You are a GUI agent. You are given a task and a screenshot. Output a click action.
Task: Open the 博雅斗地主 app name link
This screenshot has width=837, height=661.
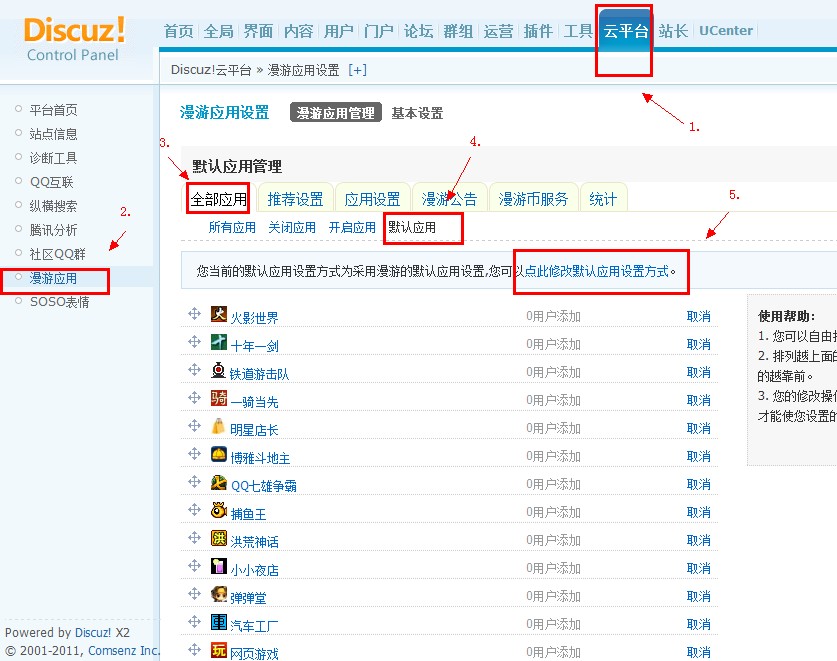(260, 458)
